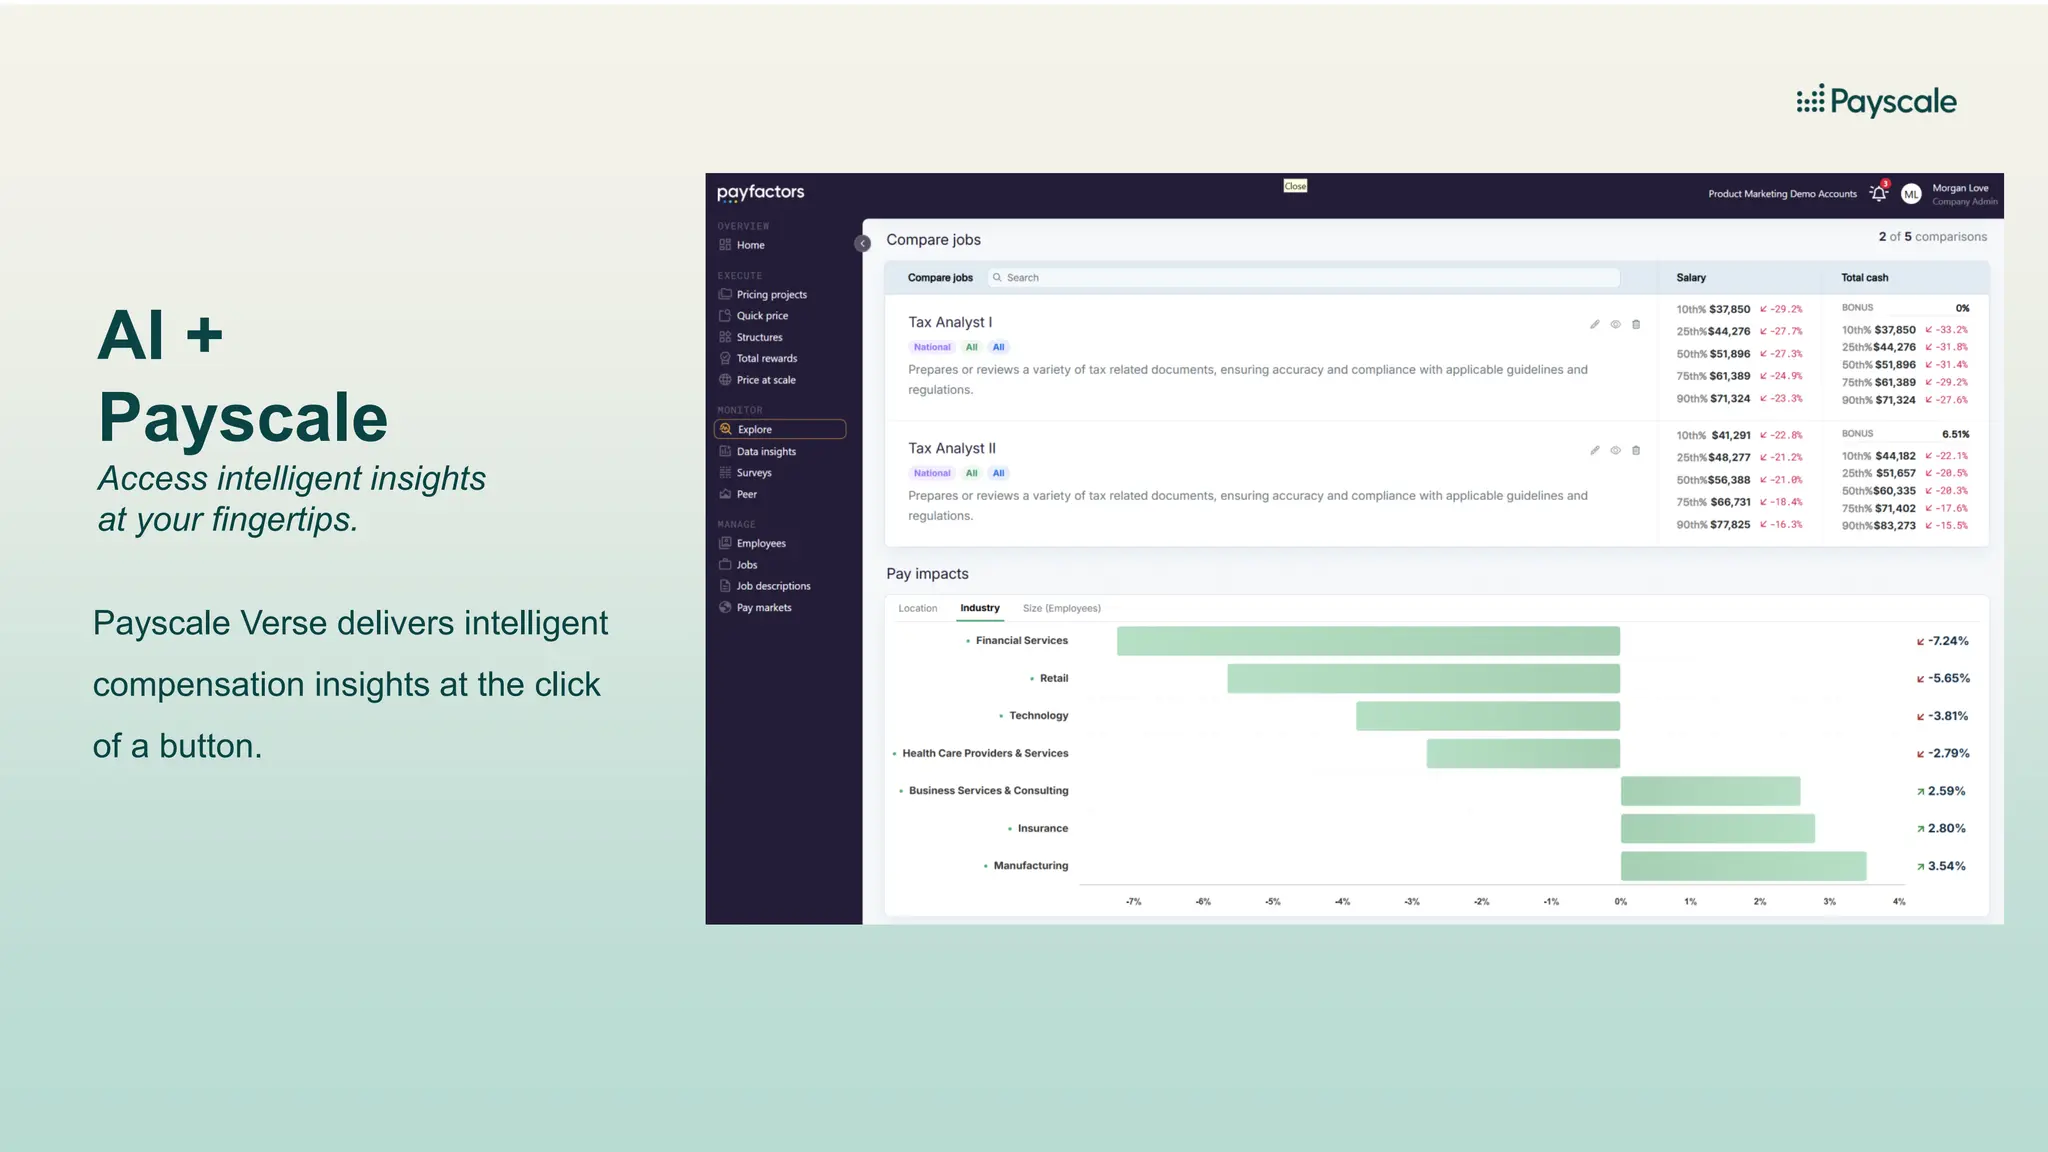
Task: Click the Financial Services bar
Action: [x=1368, y=641]
